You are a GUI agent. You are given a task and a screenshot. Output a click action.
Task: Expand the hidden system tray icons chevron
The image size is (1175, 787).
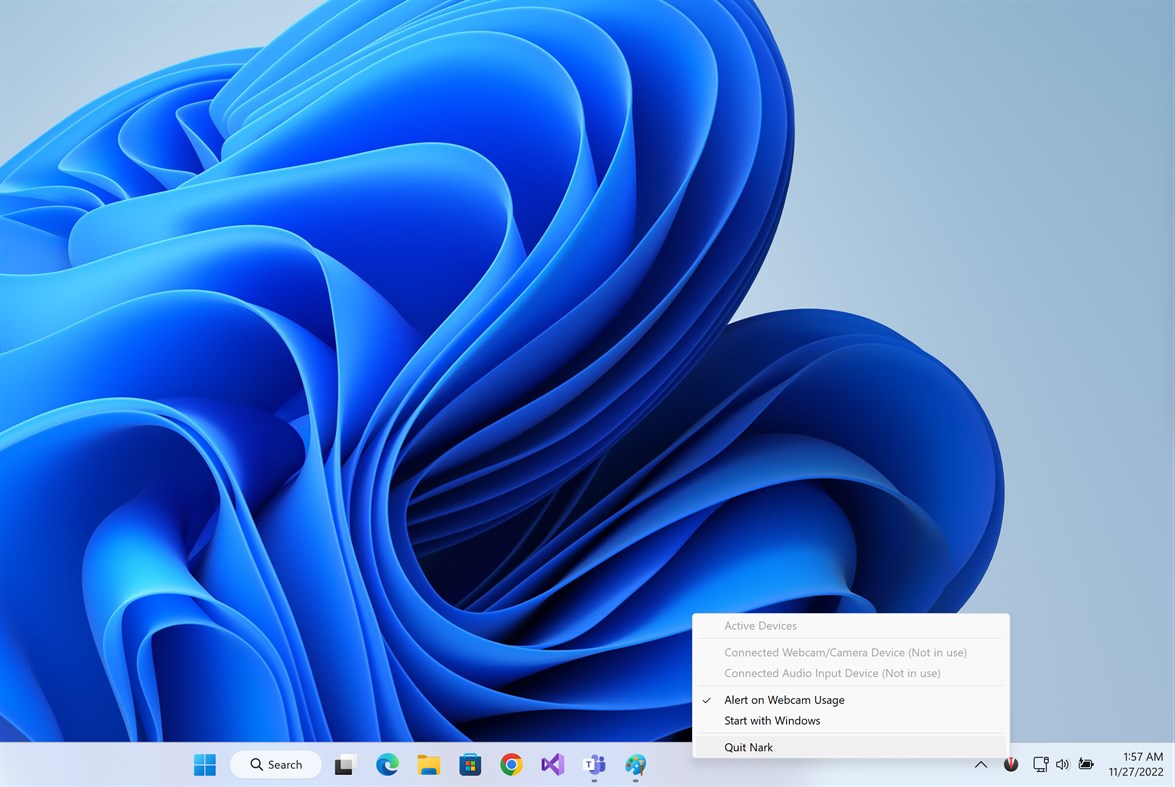[981, 765]
